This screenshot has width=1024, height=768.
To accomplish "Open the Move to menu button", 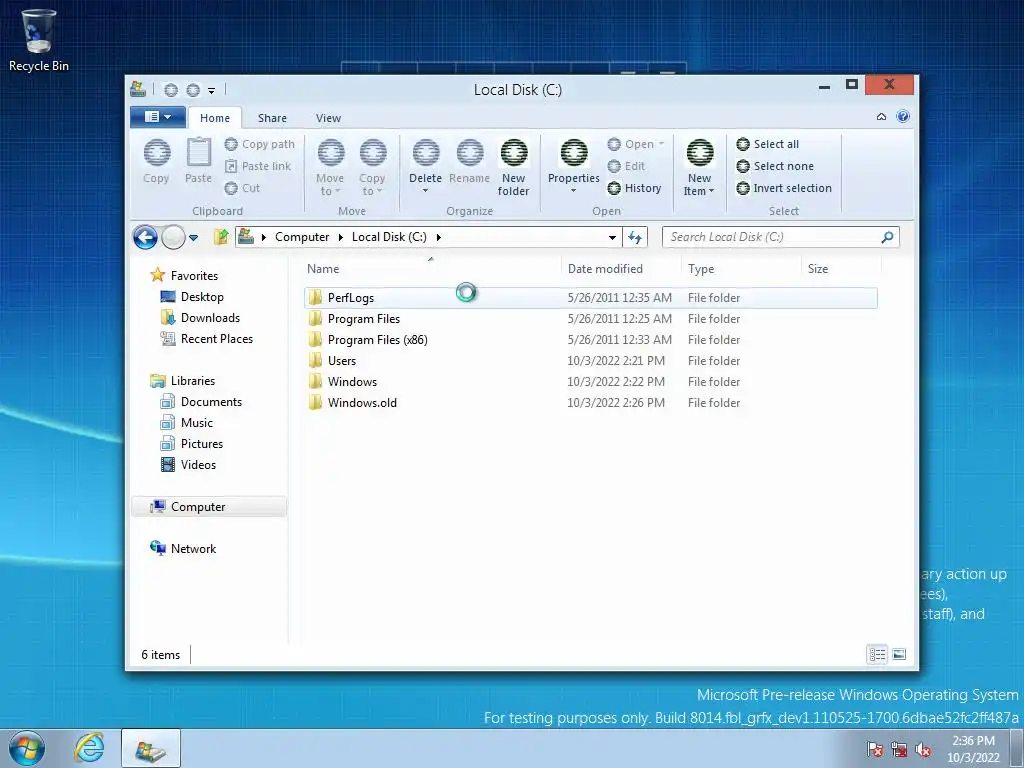I will 330,167.
